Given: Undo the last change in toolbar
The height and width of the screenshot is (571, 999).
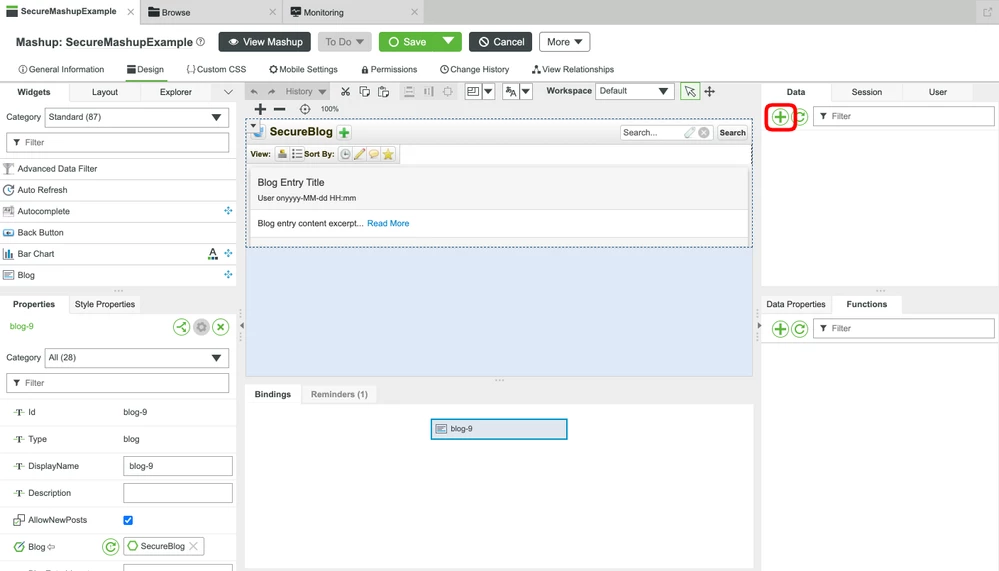Looking at the screenshot, I should pyautogui.click(x=254, y=92).
